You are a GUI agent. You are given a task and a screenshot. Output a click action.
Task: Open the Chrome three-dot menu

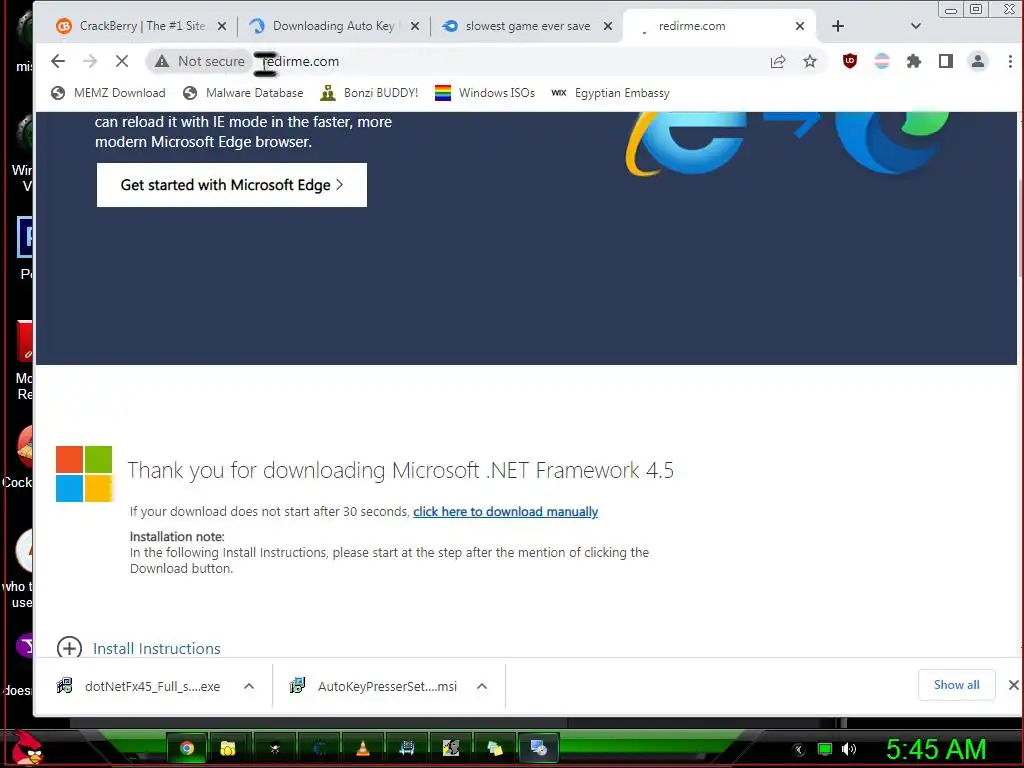pyautogui.click(x=1010, y=61)
